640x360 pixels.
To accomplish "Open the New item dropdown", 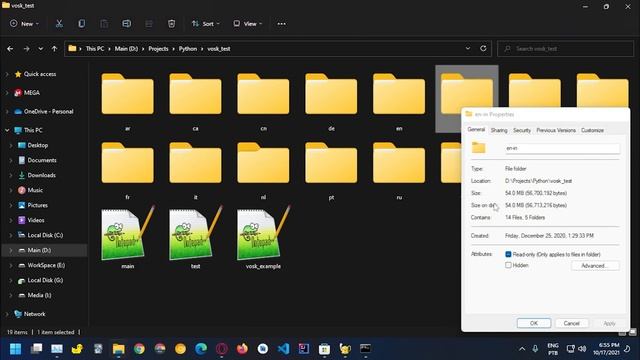I will coord(24,24).
